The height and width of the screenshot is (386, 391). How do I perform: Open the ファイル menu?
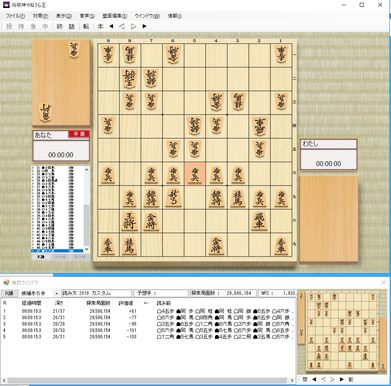pos(15,16)
